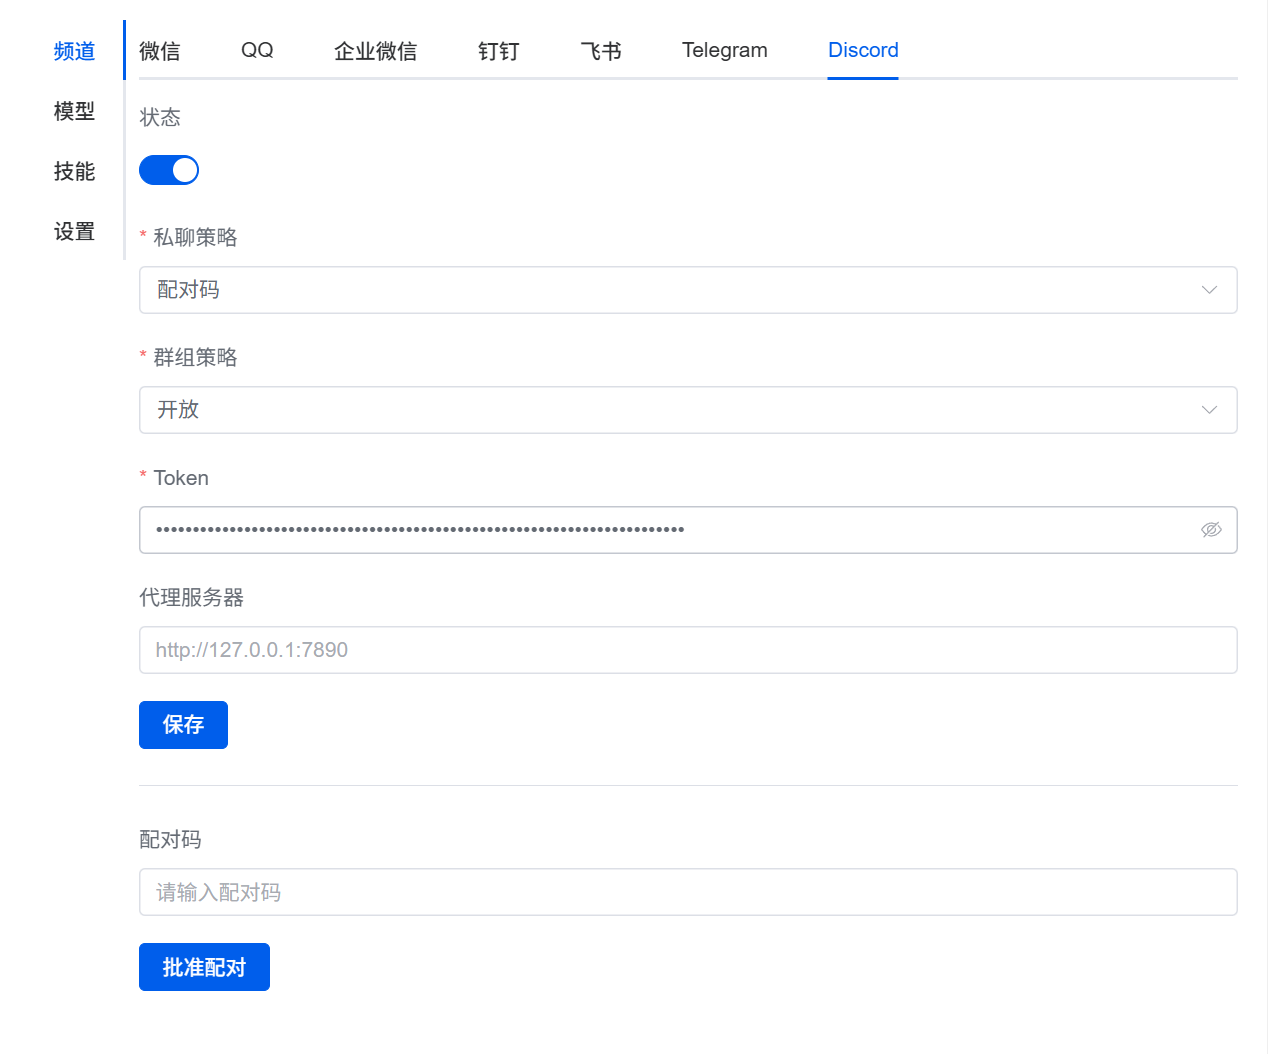Open 设置 in the sidebar
Image resolution: width=1272 pixels, height=1054 pixels.
point(74,231)
